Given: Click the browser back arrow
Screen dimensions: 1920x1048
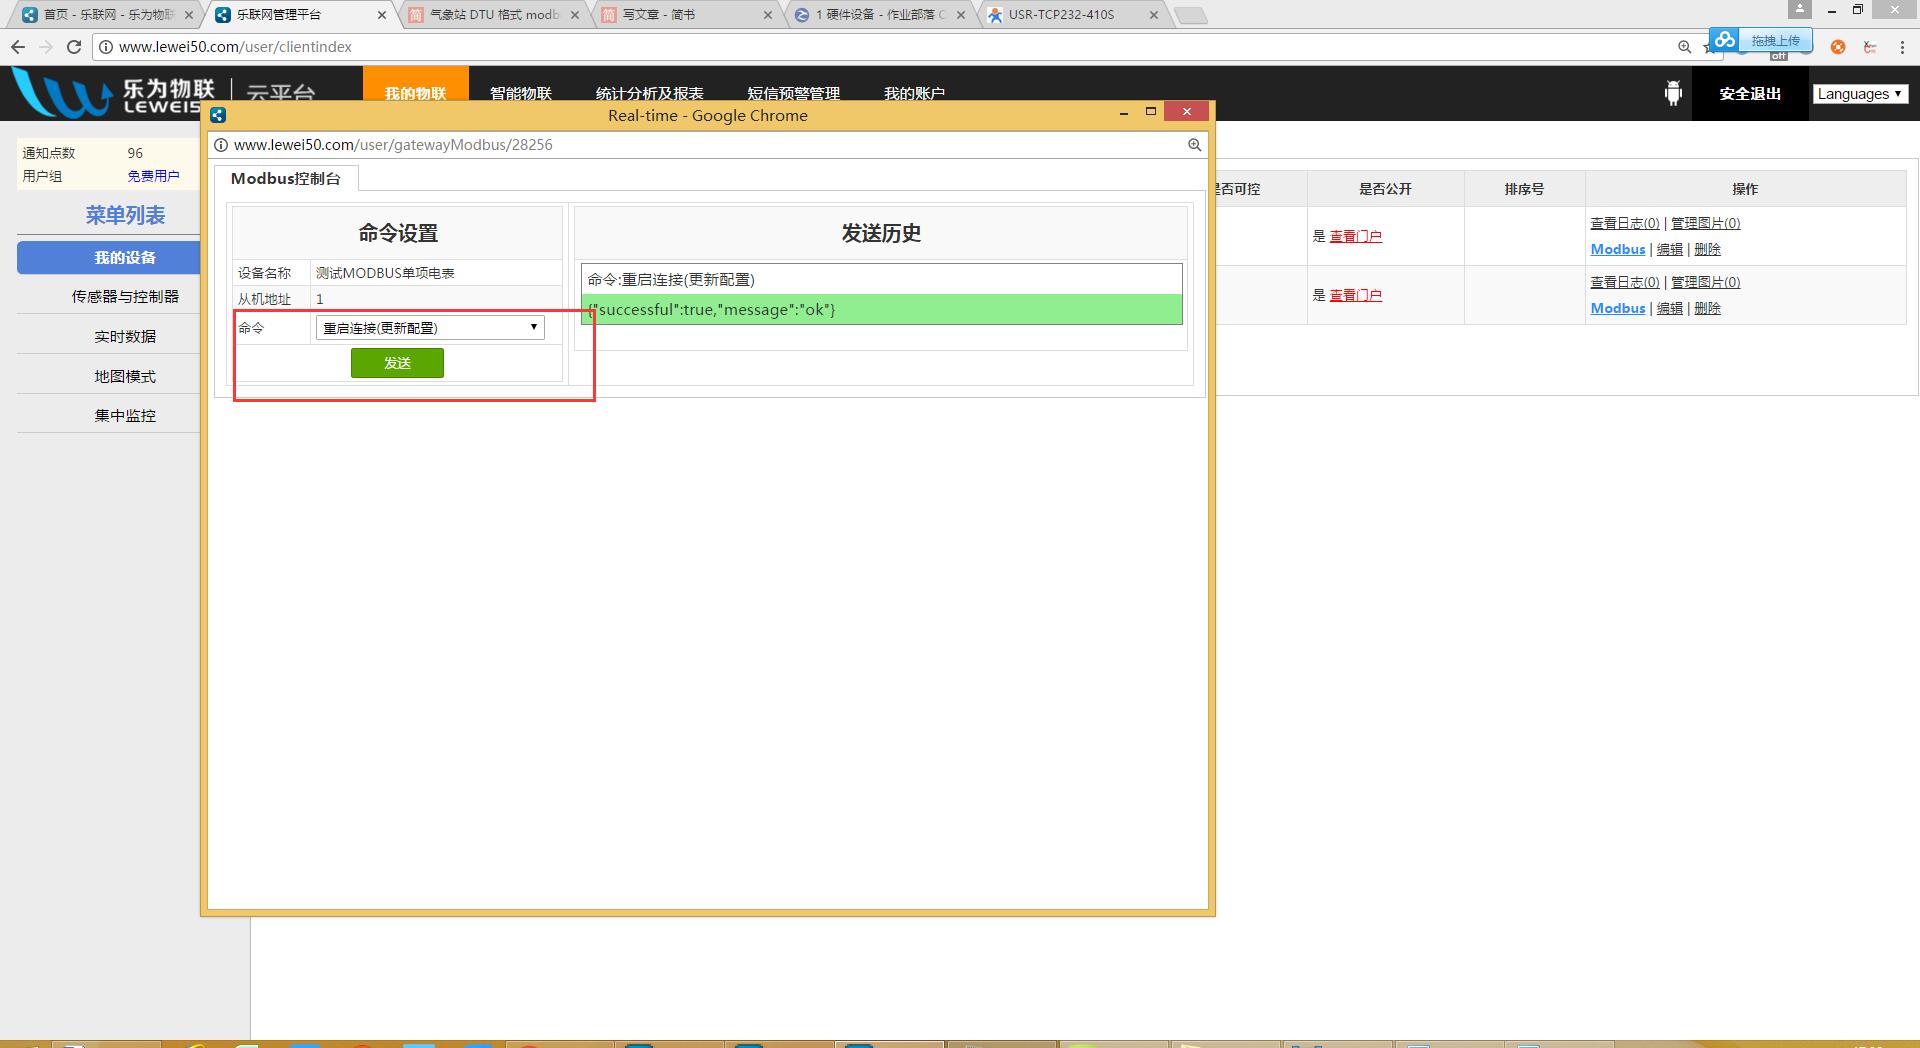Looking at the screenshot, I should pos(18,47).
